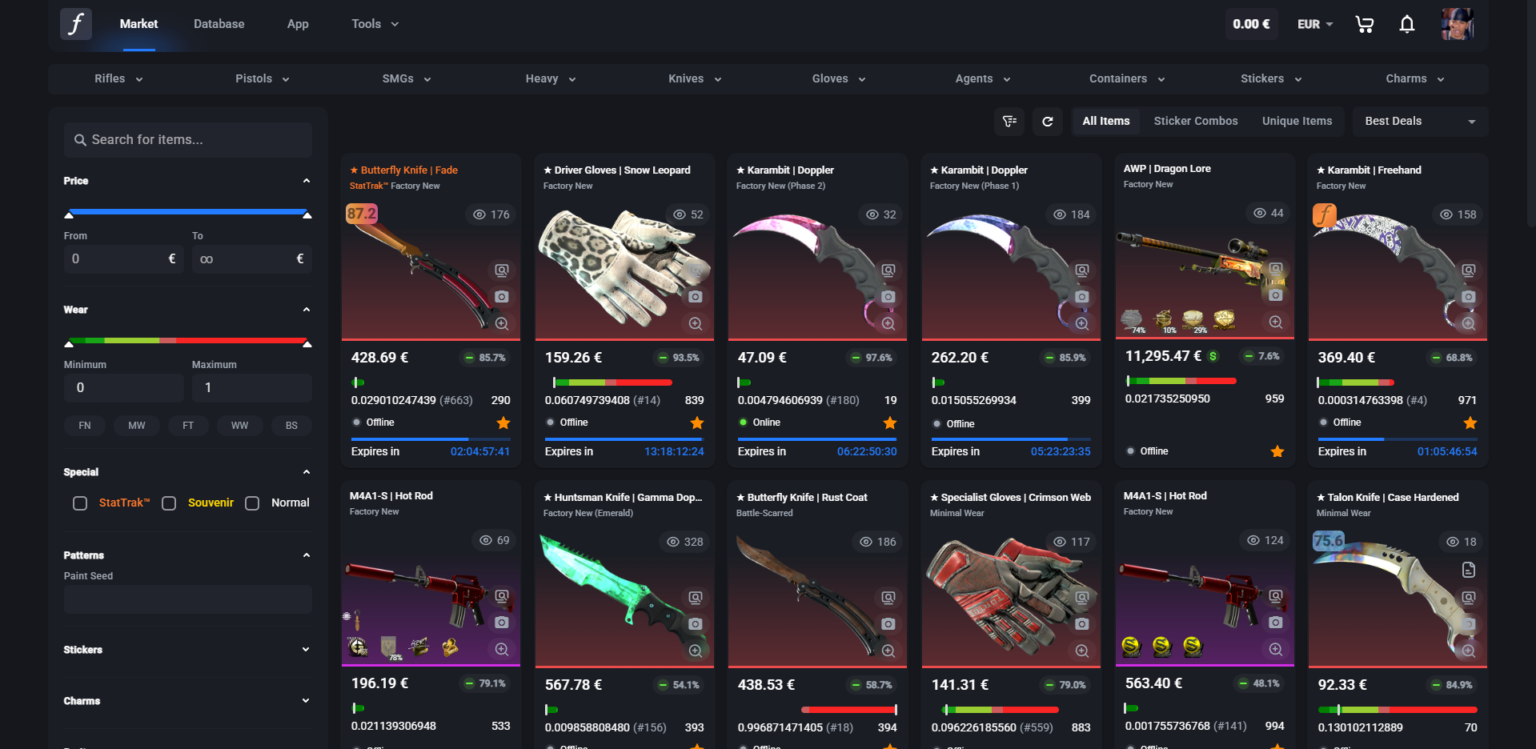This screenshot has width=1536, height=749.
Task: Enable the Normal special filter
Action: (252, 503)
